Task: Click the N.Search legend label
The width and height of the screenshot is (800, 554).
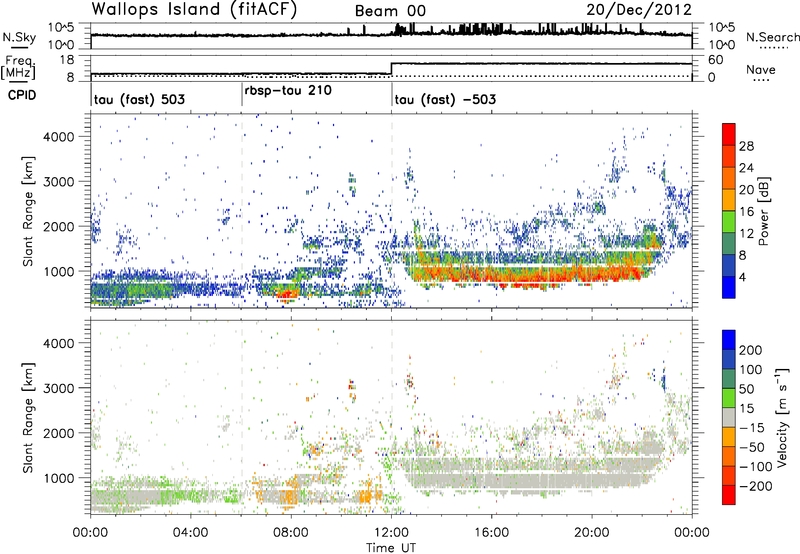Action: click(x=772, y=37)
